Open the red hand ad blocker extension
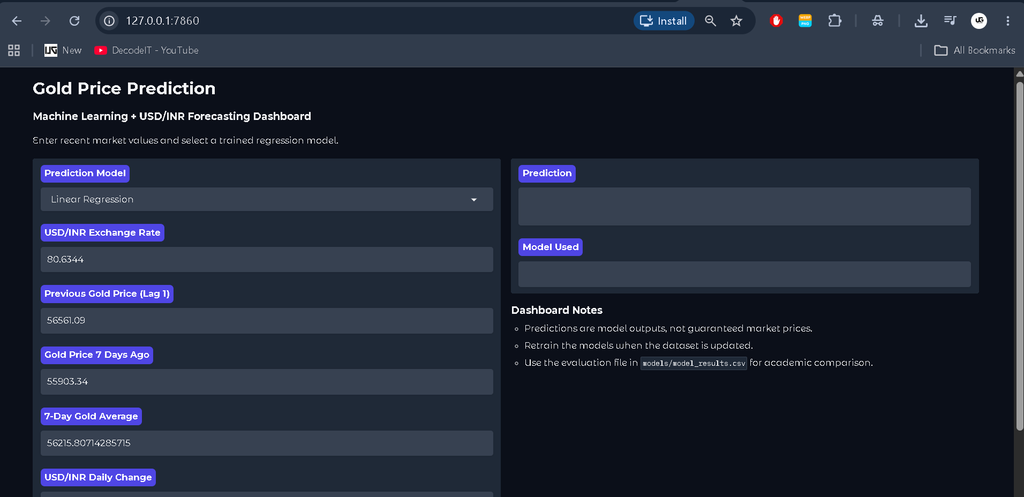This screenshot has width=1024, height=497. pyautogui.click(x=776, y=21)
